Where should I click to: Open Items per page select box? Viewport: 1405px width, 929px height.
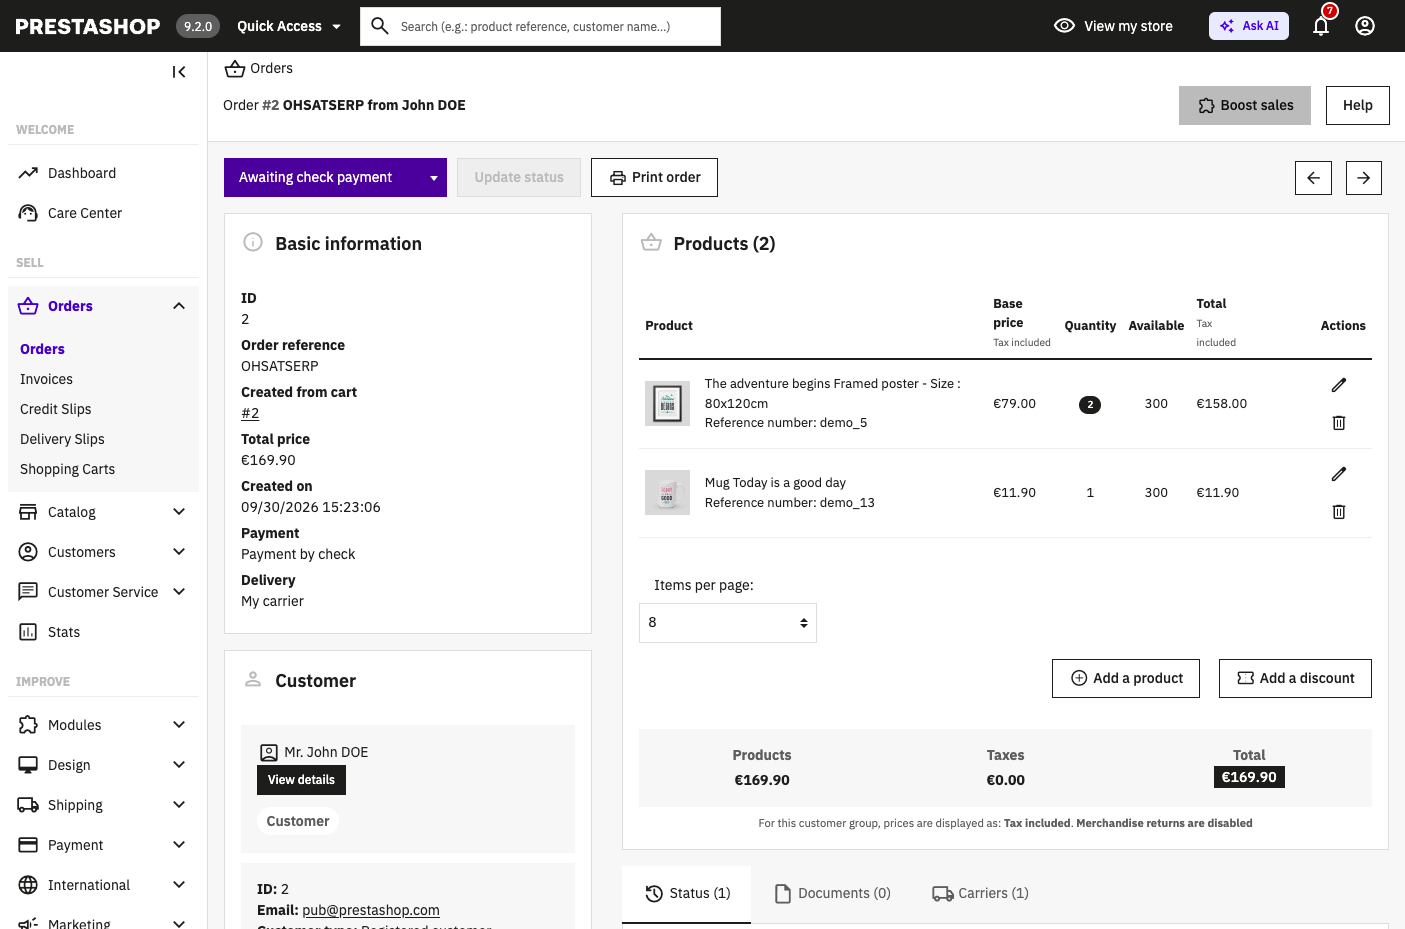pos(728,623)
